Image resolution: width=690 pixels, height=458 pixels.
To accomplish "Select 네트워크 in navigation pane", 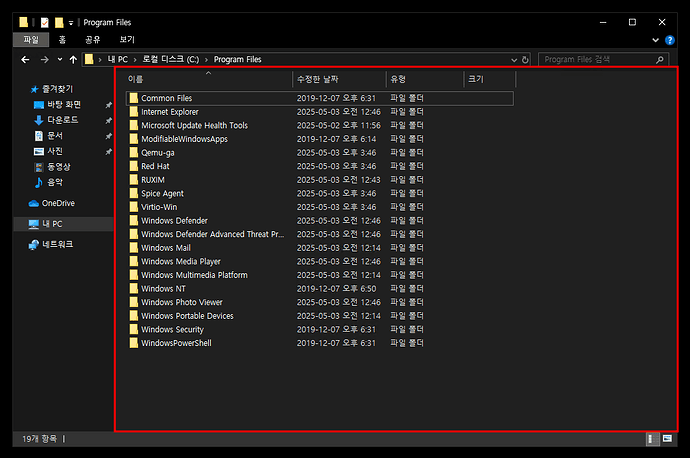I will point(57,244).
